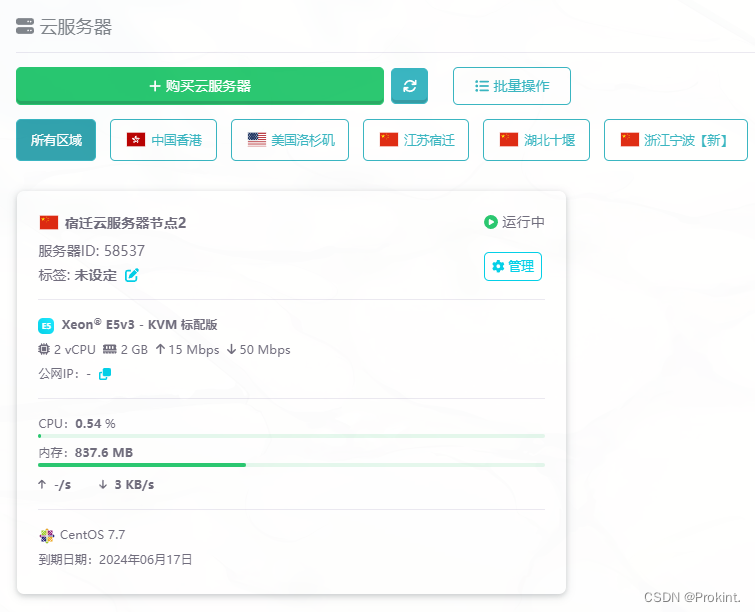Click the E5 processor badge icon
The height and width of the screenshot is (612, 755).
pyautogui.click(x=46, y=326)
